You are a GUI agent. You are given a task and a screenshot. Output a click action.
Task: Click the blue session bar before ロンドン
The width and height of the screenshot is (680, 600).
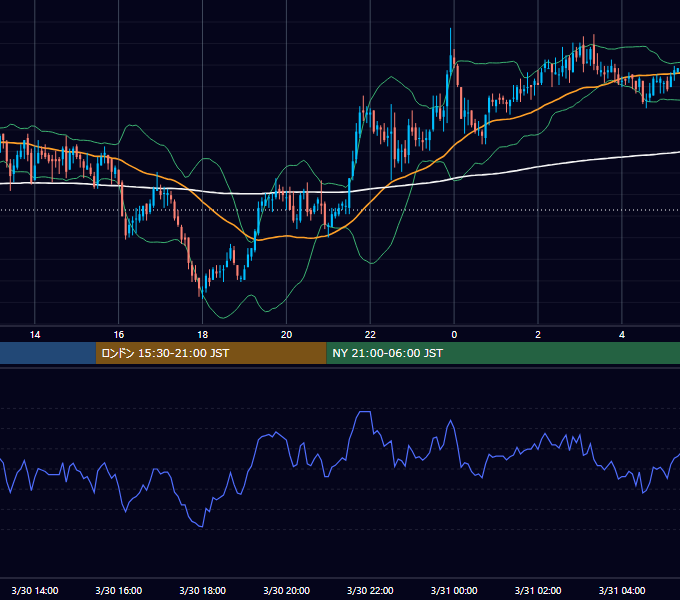tap(48, 353)
